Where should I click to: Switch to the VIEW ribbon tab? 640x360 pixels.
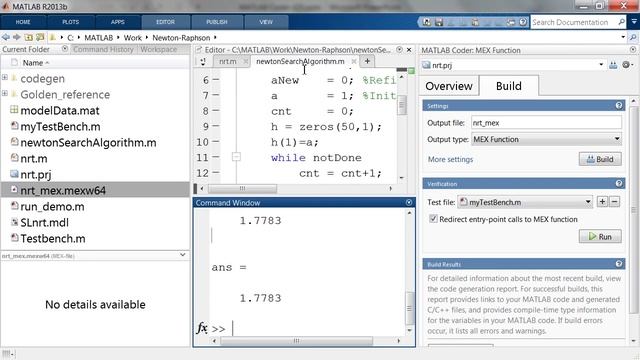(266, 22)
